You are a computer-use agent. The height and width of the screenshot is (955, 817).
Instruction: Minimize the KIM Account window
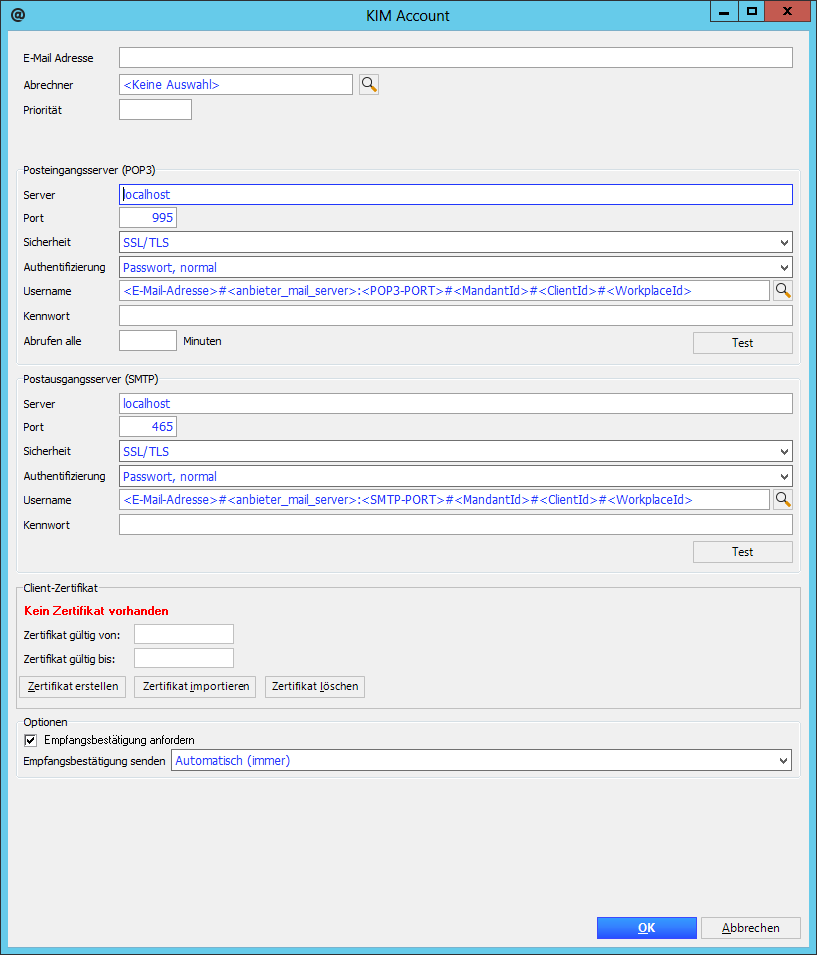click(724, 12)
